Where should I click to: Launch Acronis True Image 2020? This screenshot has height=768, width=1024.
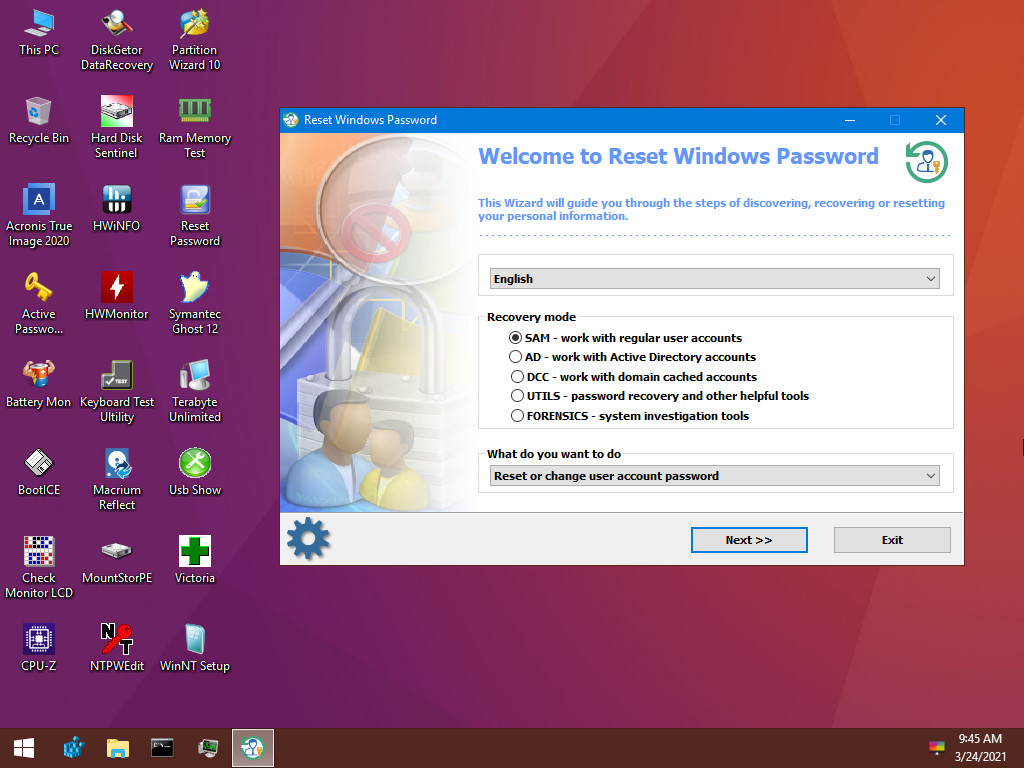39,215
